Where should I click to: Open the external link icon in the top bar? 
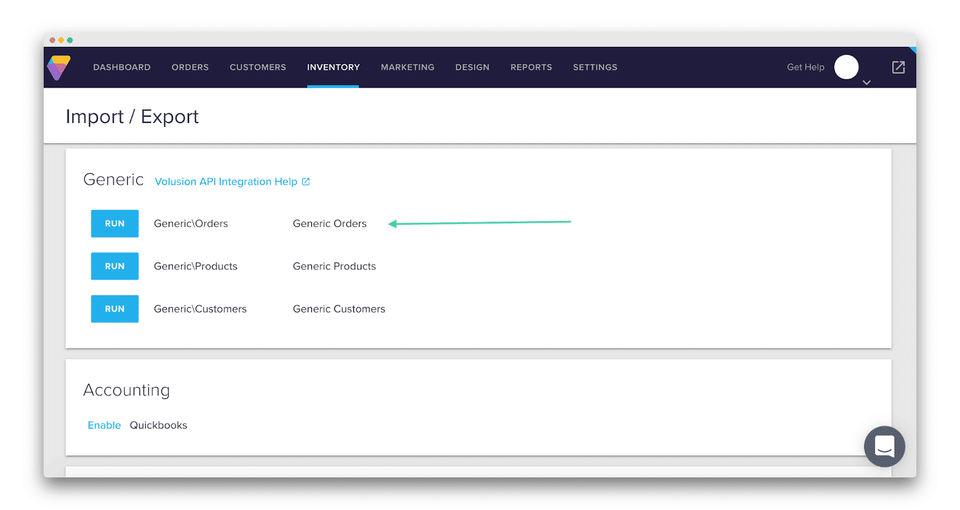click(898, 67)
